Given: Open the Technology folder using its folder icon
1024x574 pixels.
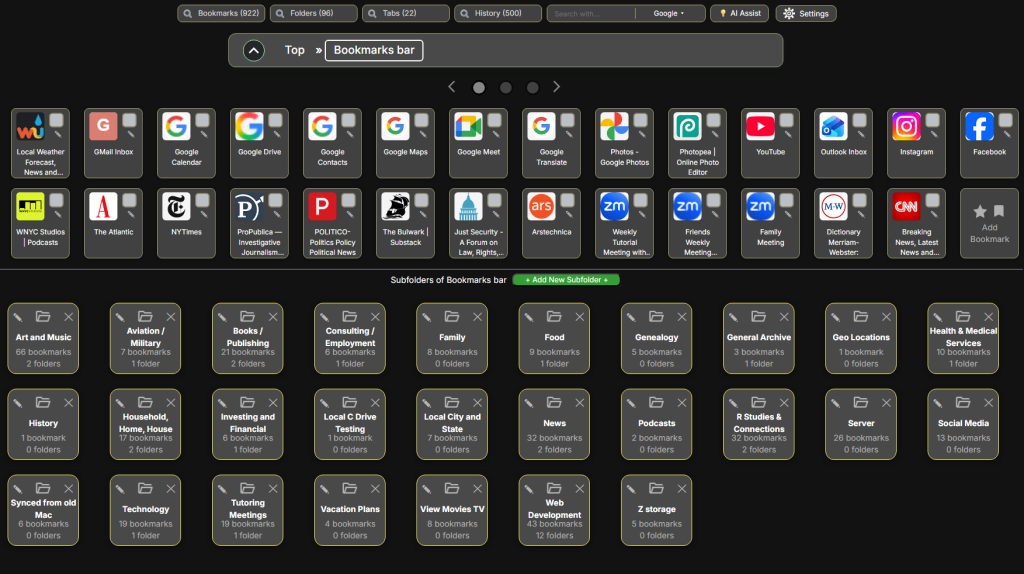Looking at the screenshot, I should (x=145, y=488).
